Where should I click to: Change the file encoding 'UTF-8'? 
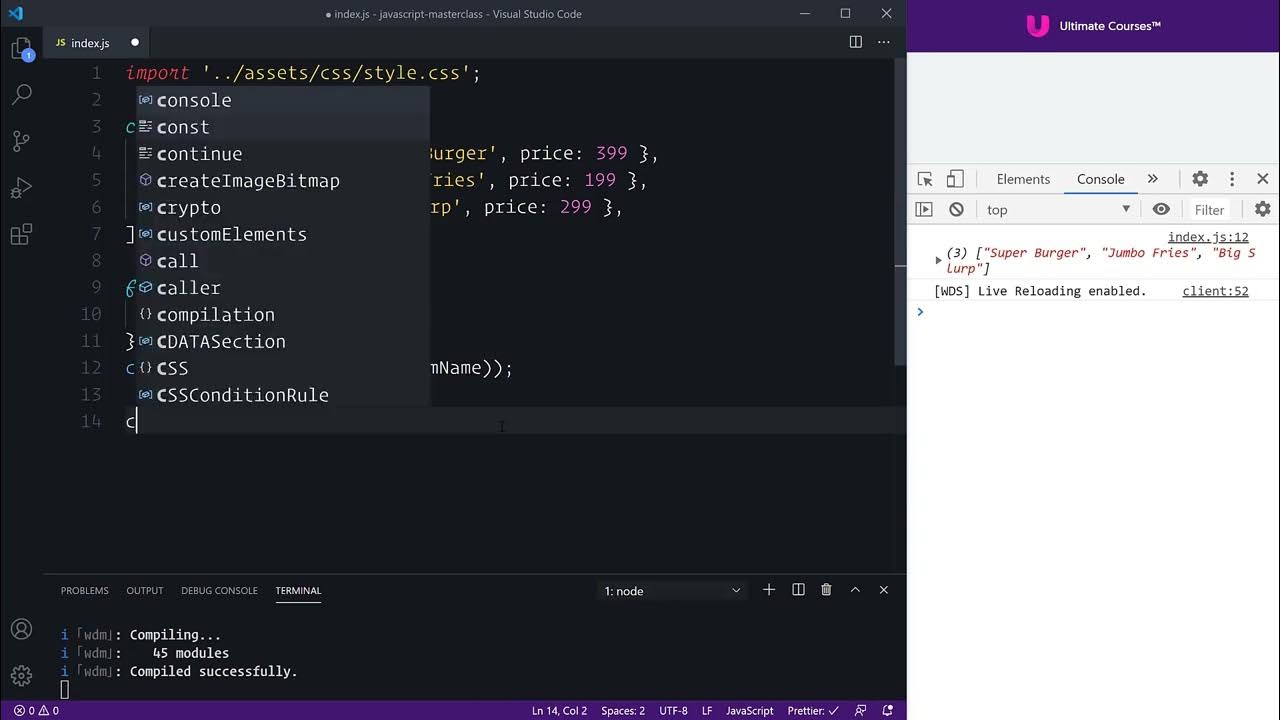[x=673, y=711]
